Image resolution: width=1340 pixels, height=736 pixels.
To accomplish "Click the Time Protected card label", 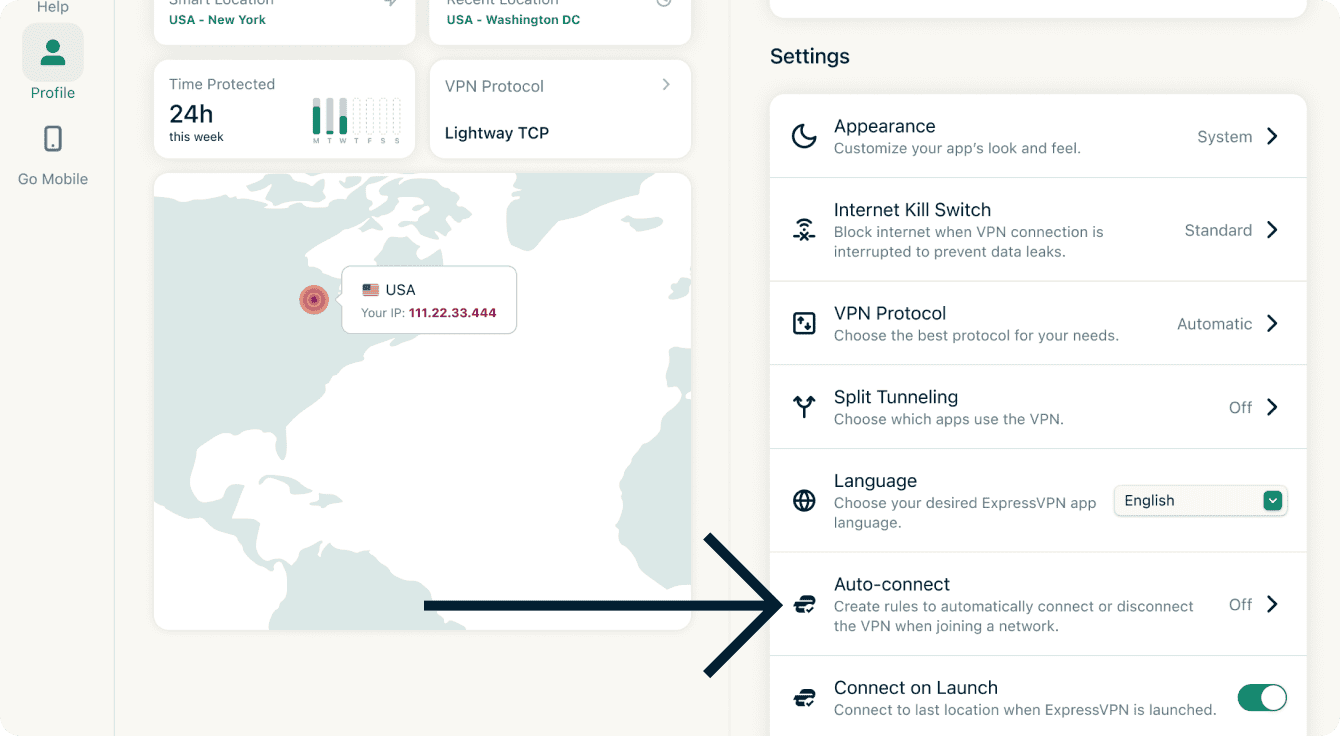I will click(x=222, y=84).
